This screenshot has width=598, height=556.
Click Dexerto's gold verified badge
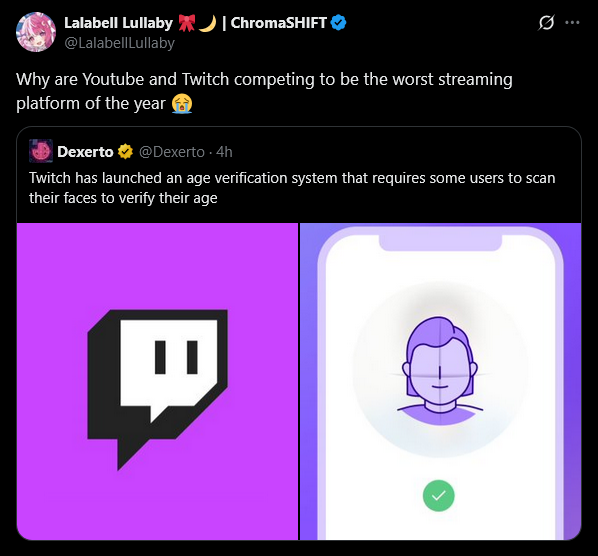pos(125,152)
